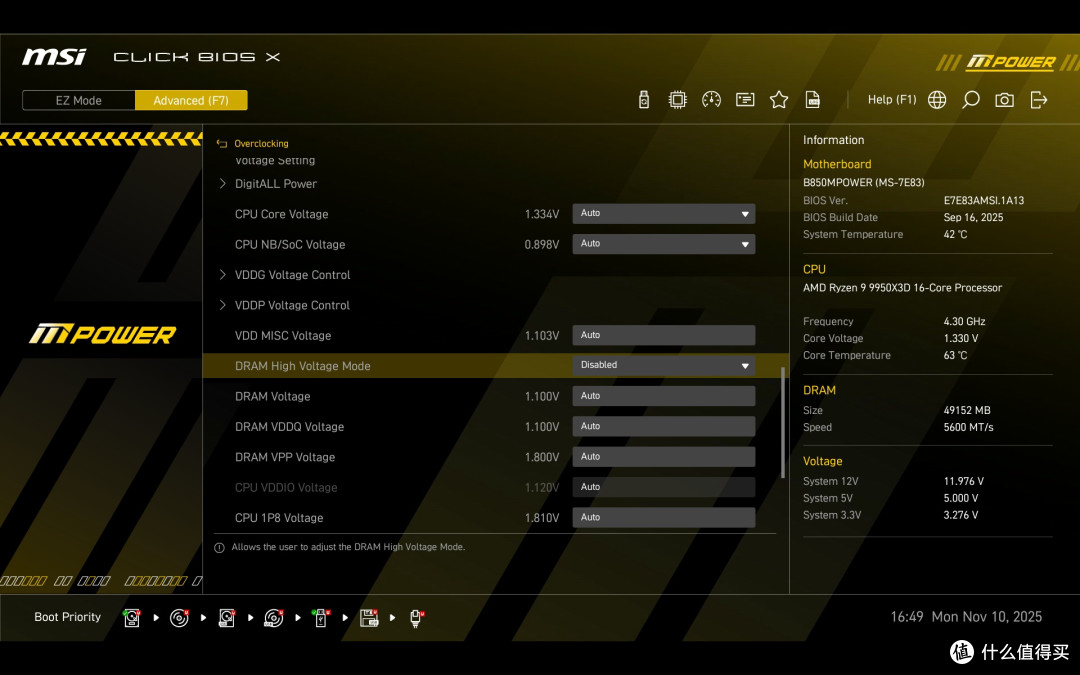Click the 1.810V CPU 1P8 reading
Viewport: 1080px width, 675px height.
point(541,517)
